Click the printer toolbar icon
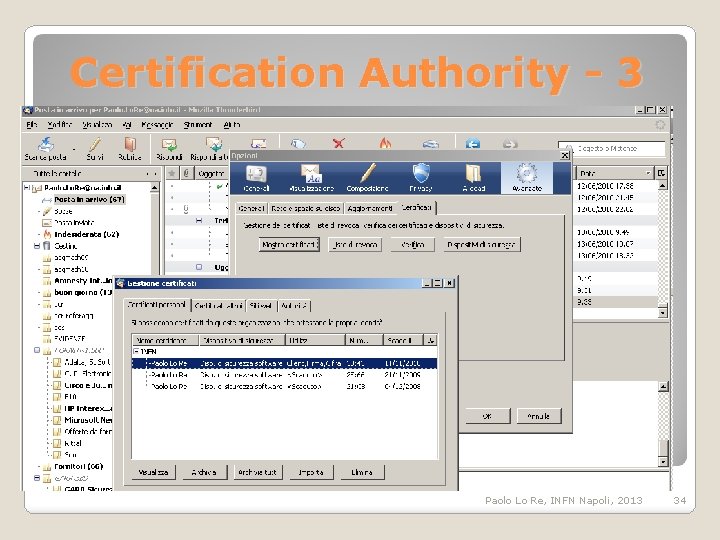Screen dimensions: 720x540 tap(430, 144)
